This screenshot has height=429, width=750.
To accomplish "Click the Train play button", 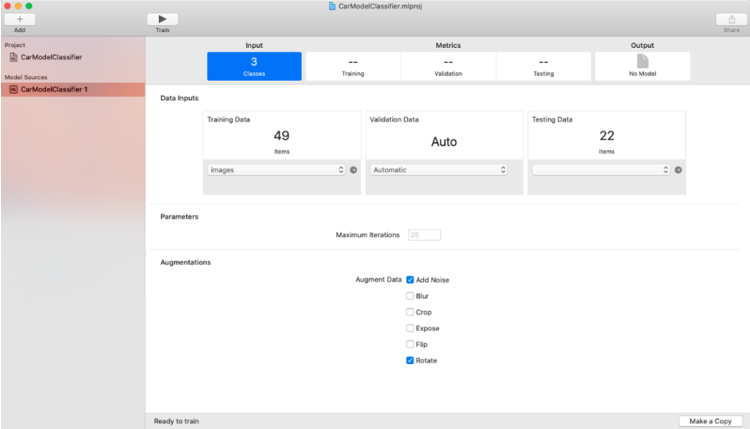I will click(162, 19).
